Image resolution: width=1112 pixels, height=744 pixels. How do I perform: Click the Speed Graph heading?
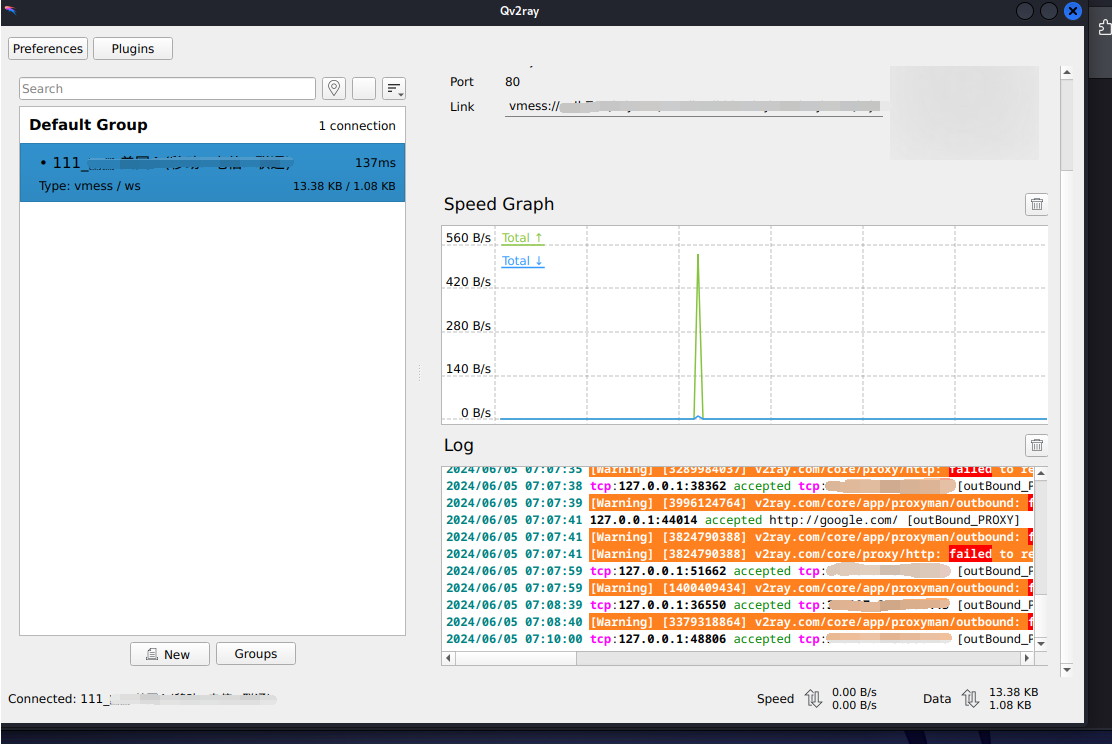coord(499,204)
